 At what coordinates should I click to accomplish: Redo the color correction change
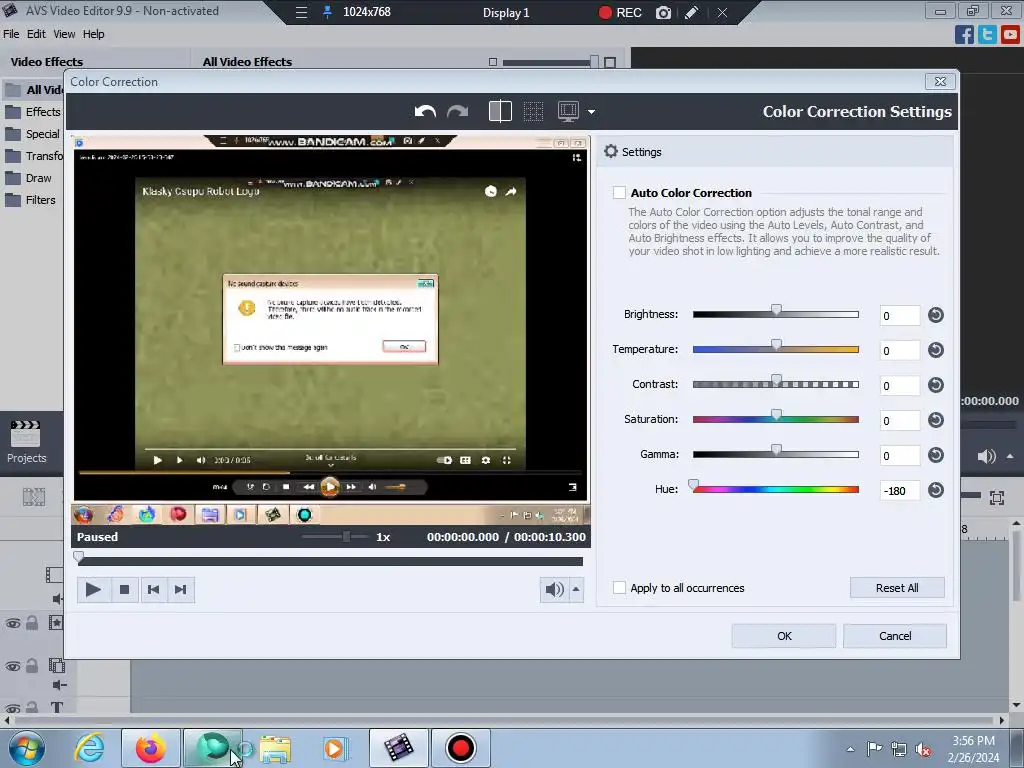(x=458, y=112)
